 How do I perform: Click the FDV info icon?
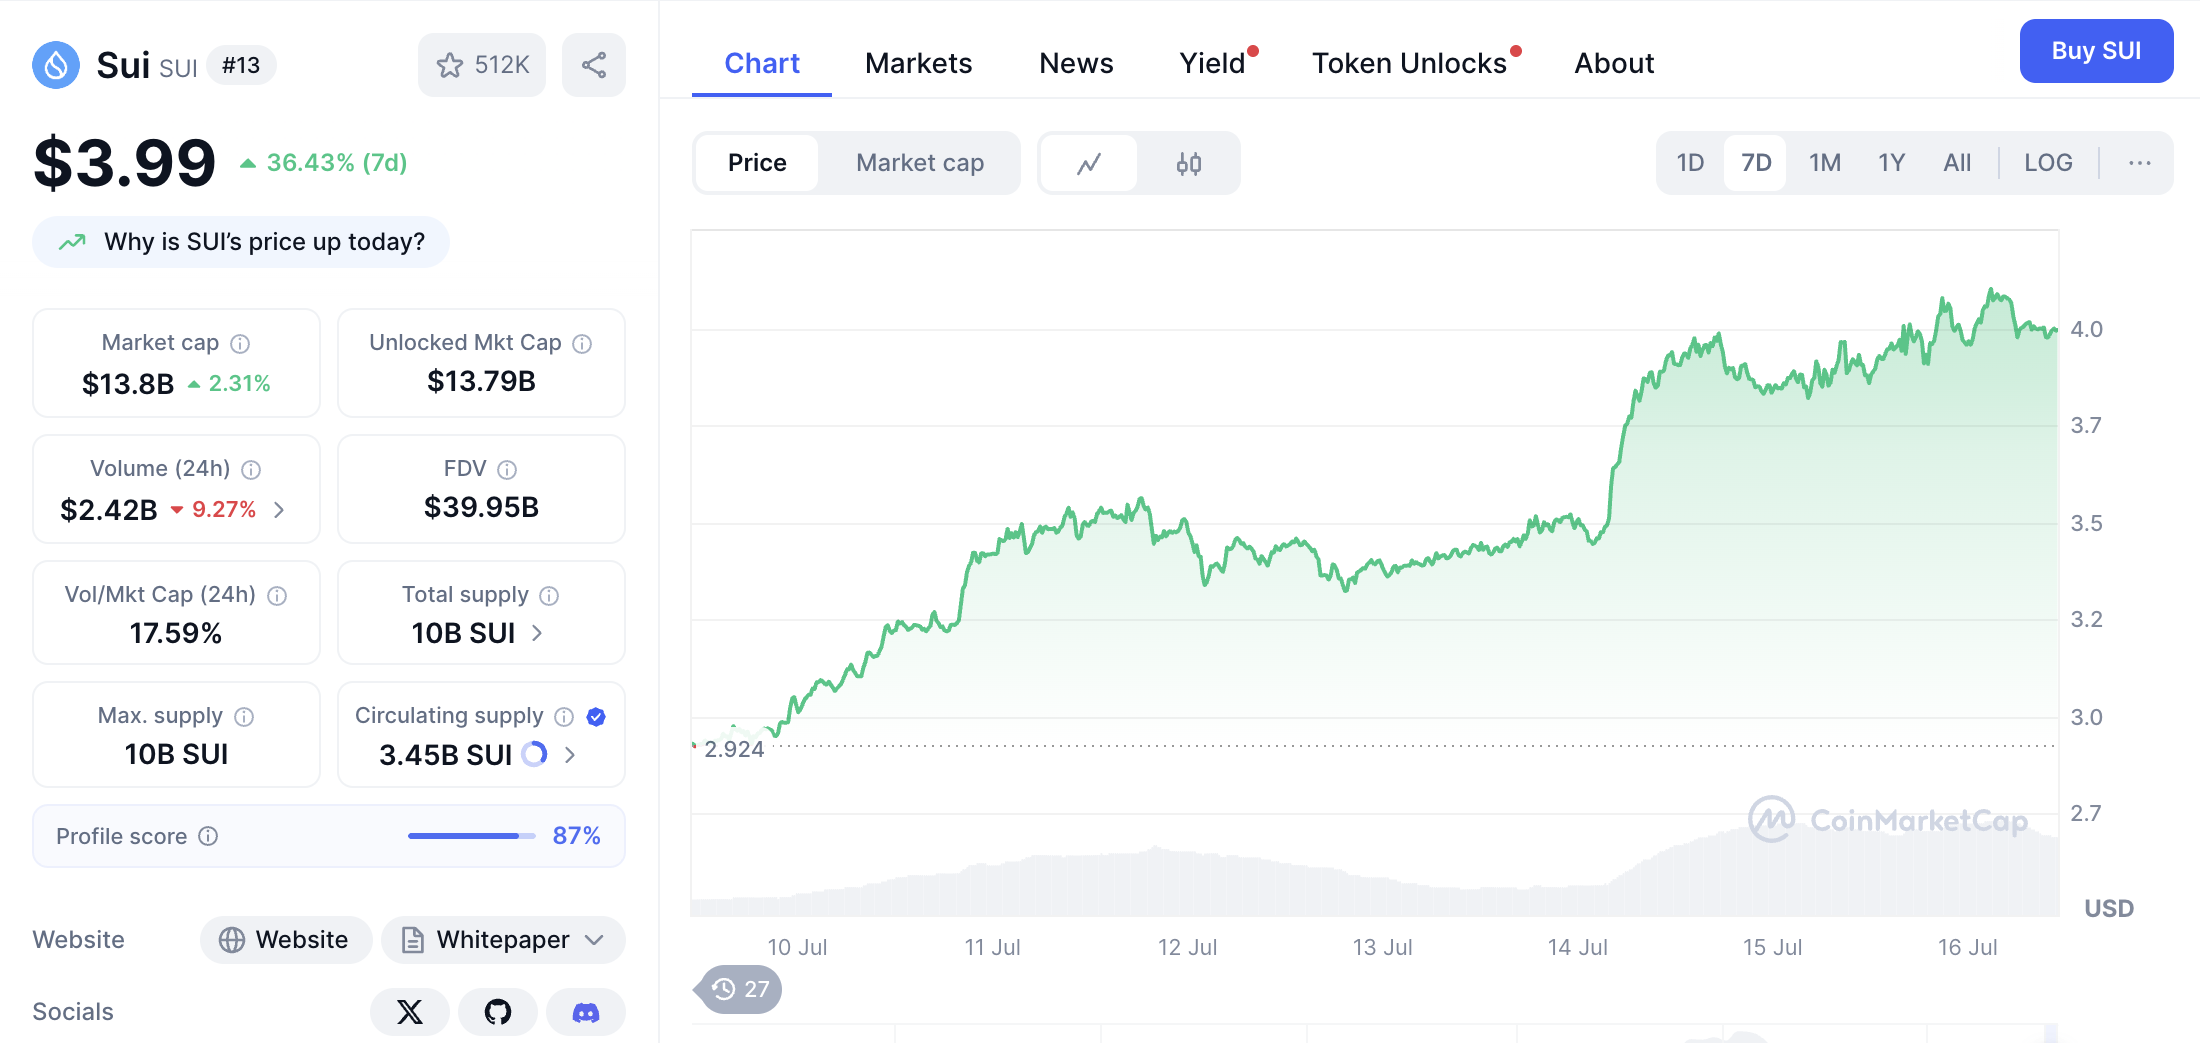point(507,470)
